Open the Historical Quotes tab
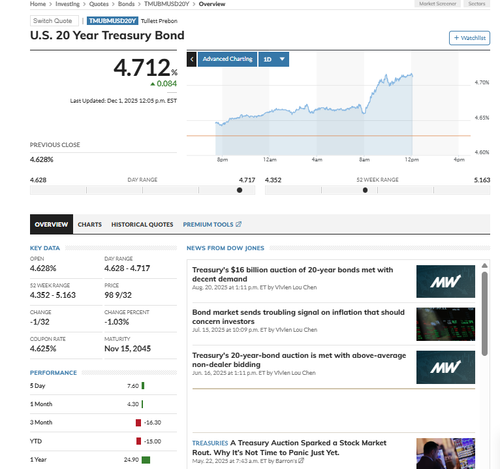This screenshot has width=500, height=469. coord(142,224)
